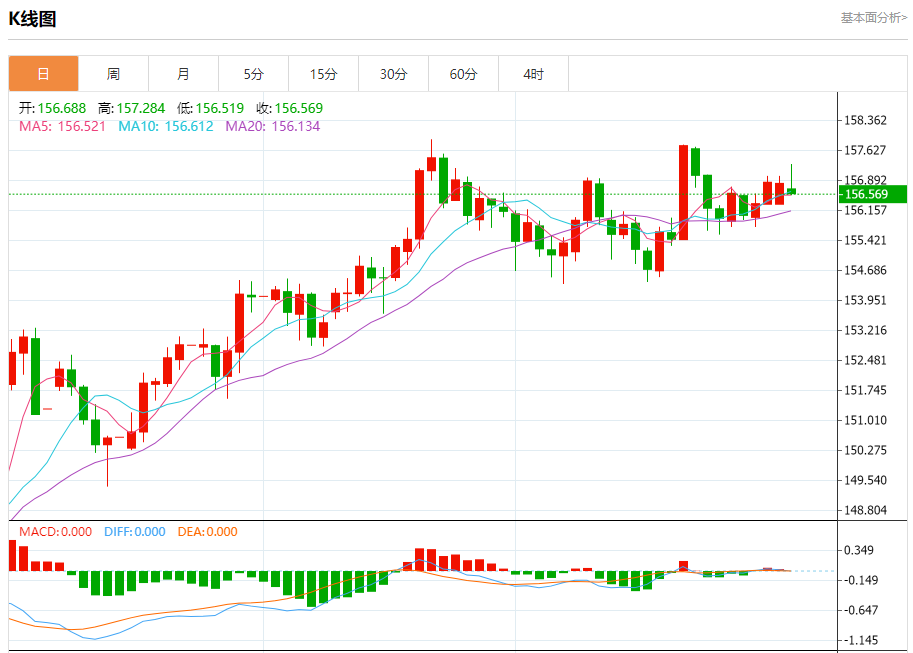Click the 148.804 price axis label
Image resolution: width=913 pixels, height=653 pixels.
865,510
